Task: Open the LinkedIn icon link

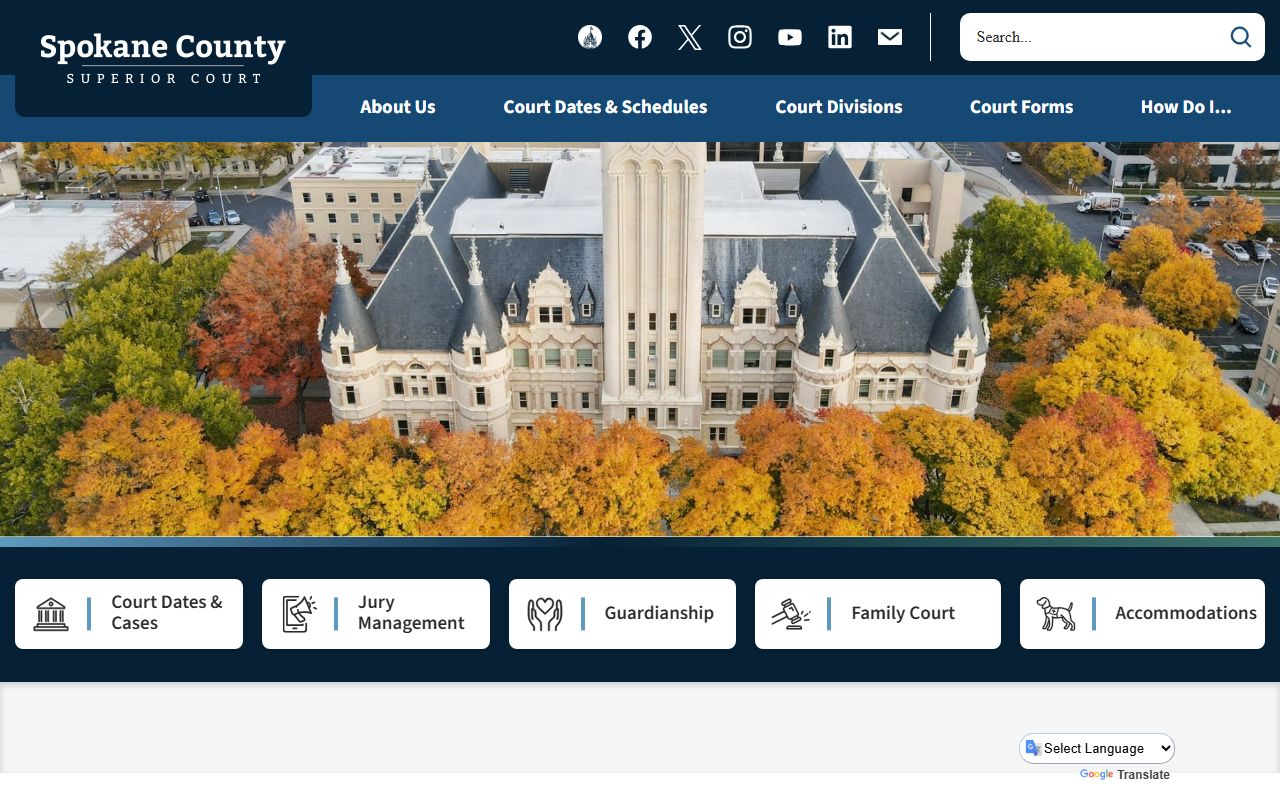Action: [840, 37]
